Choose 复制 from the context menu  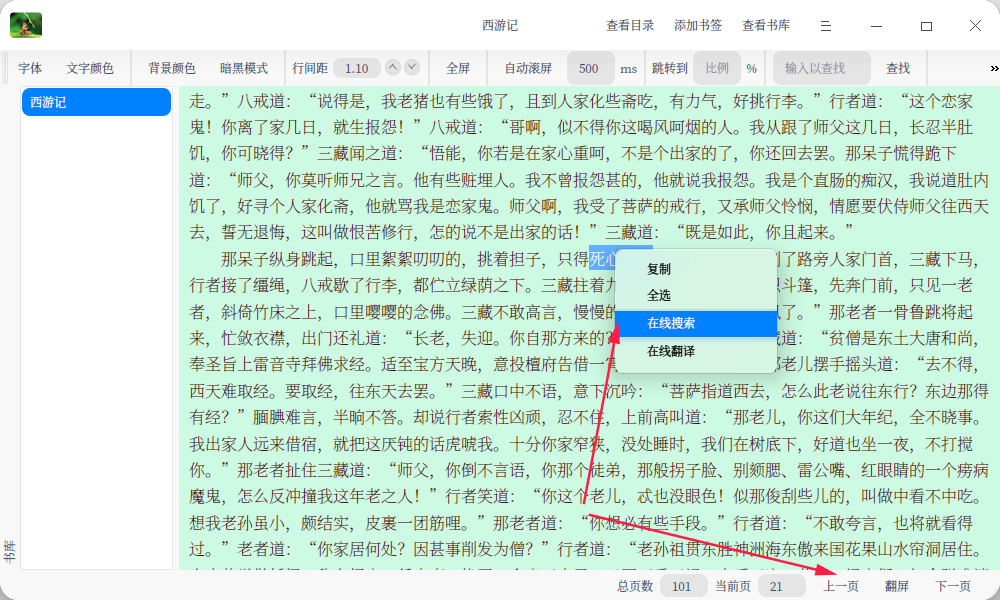(696, 269)
